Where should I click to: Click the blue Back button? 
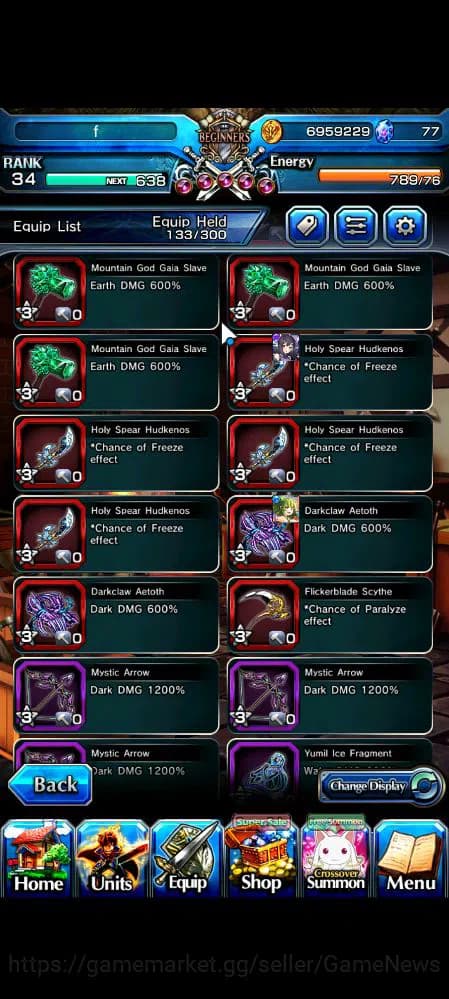[x=50, y=784]
